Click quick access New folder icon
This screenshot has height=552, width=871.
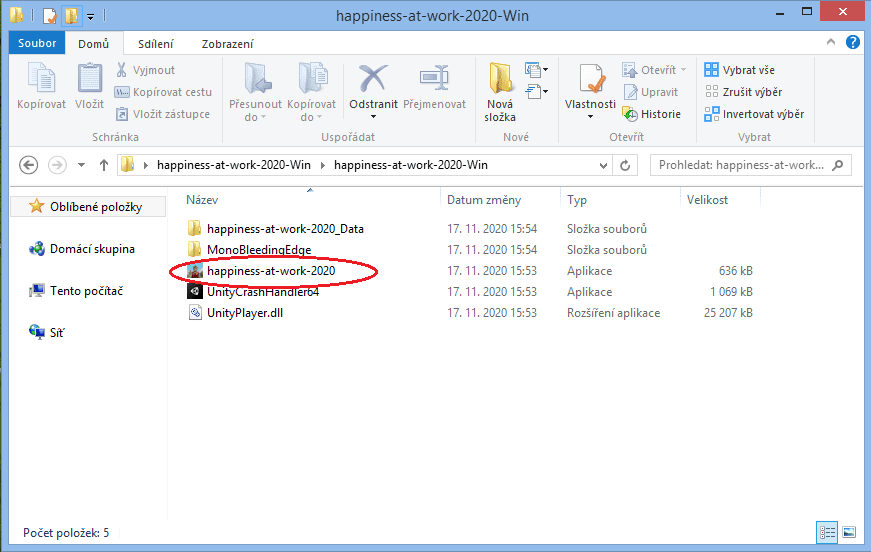point(71,16)
